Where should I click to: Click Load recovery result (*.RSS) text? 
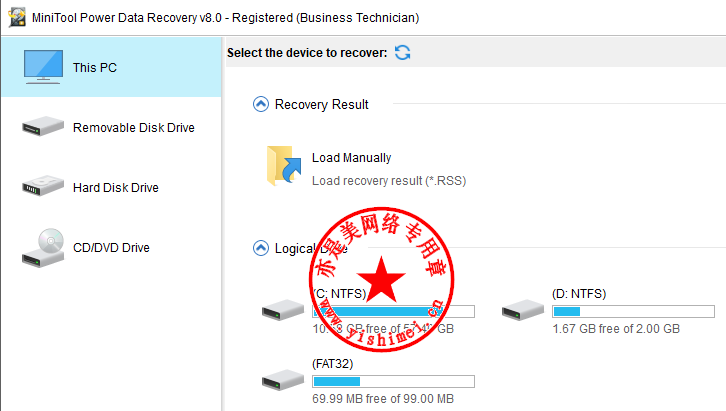tap(389, 181)
